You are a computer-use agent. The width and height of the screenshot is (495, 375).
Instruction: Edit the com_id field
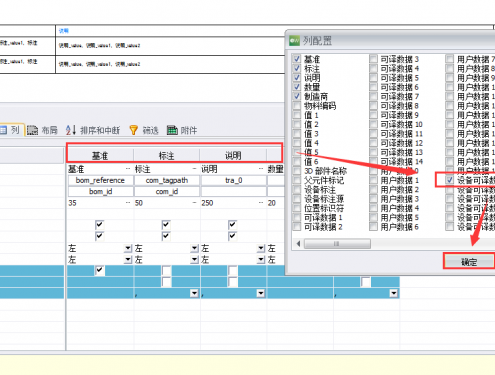pos(167,191)
